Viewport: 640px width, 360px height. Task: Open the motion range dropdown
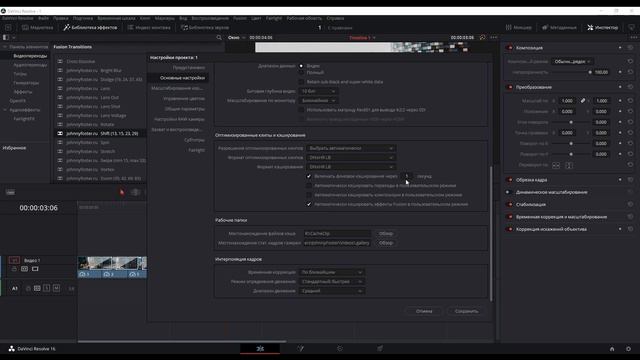tap(331, 291)
